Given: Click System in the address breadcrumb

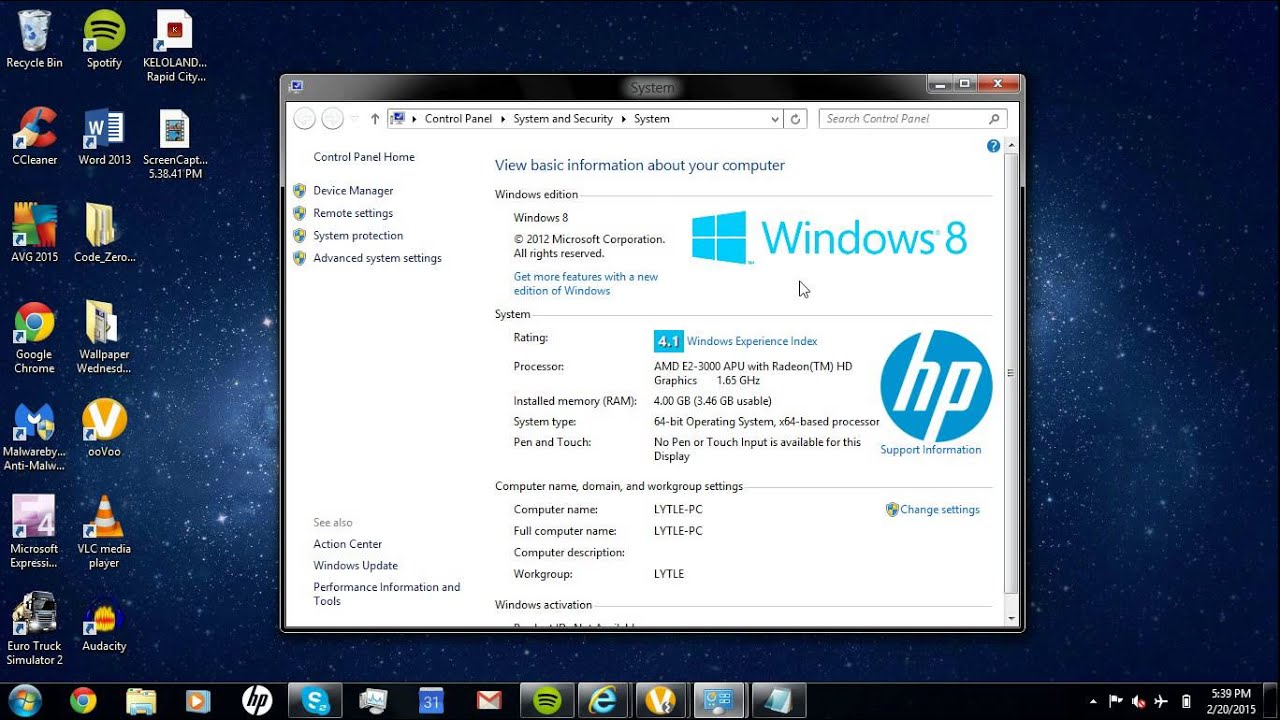Looking at the screenshot, I should click(652, 119).
